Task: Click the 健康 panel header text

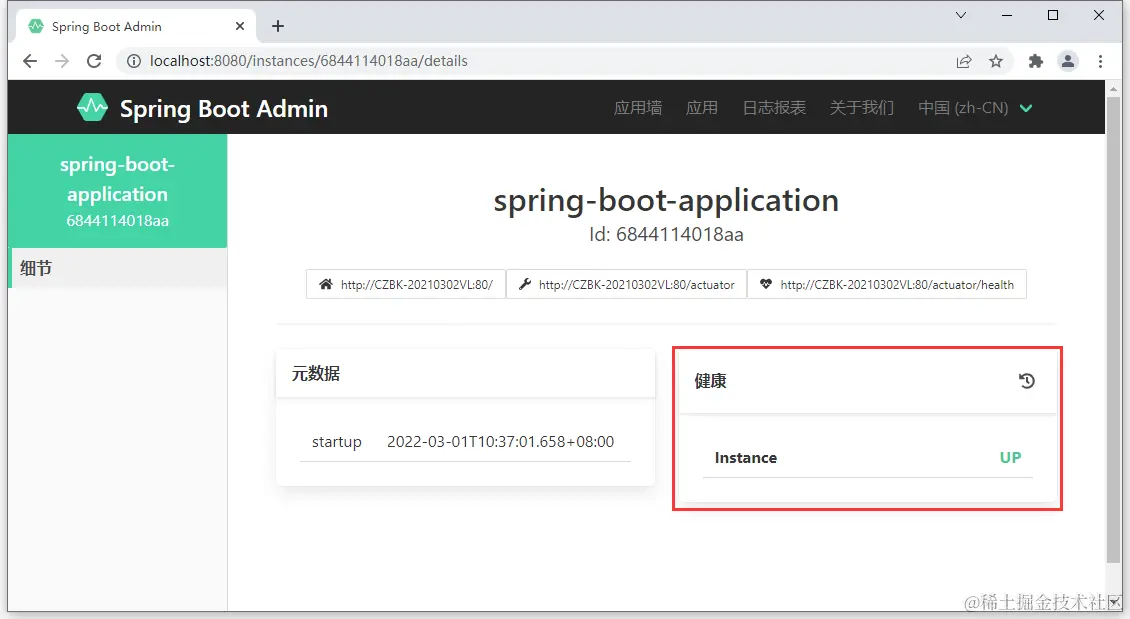Action: [711, 380]
